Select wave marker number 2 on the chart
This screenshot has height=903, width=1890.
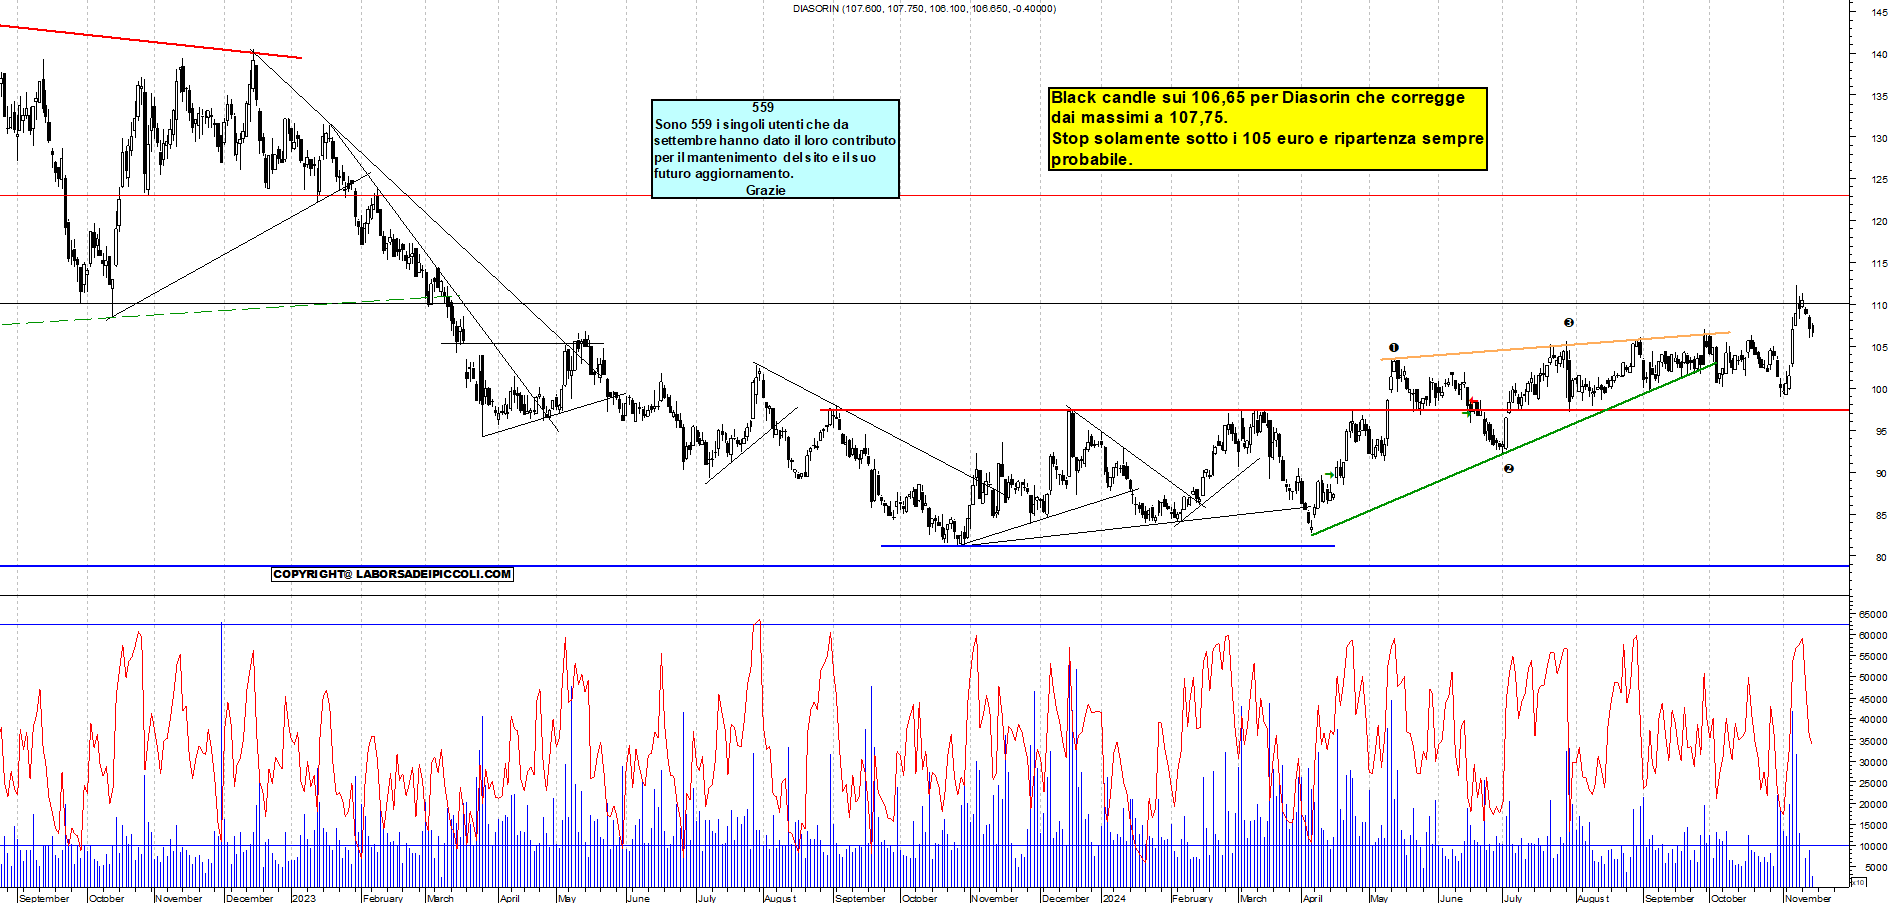click(x=1509, y=468)
